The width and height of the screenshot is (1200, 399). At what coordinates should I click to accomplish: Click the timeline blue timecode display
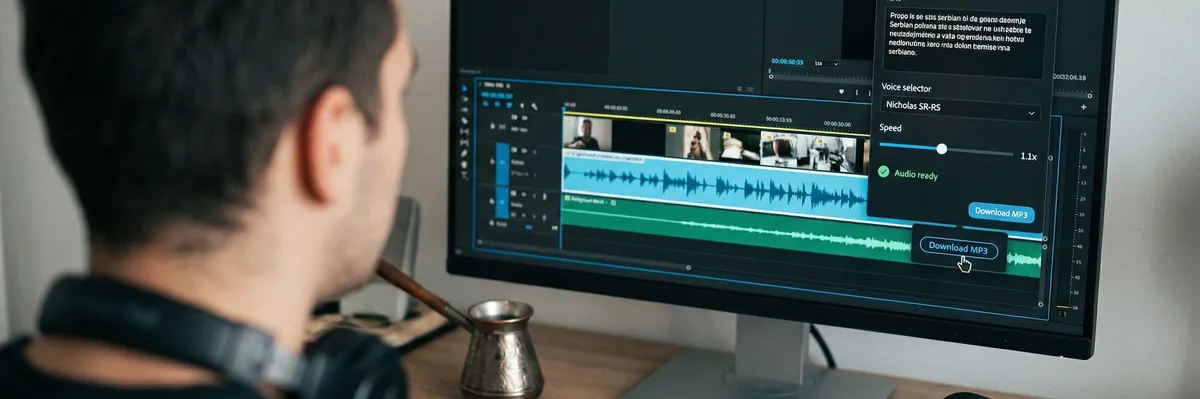[x=496, y=95]
